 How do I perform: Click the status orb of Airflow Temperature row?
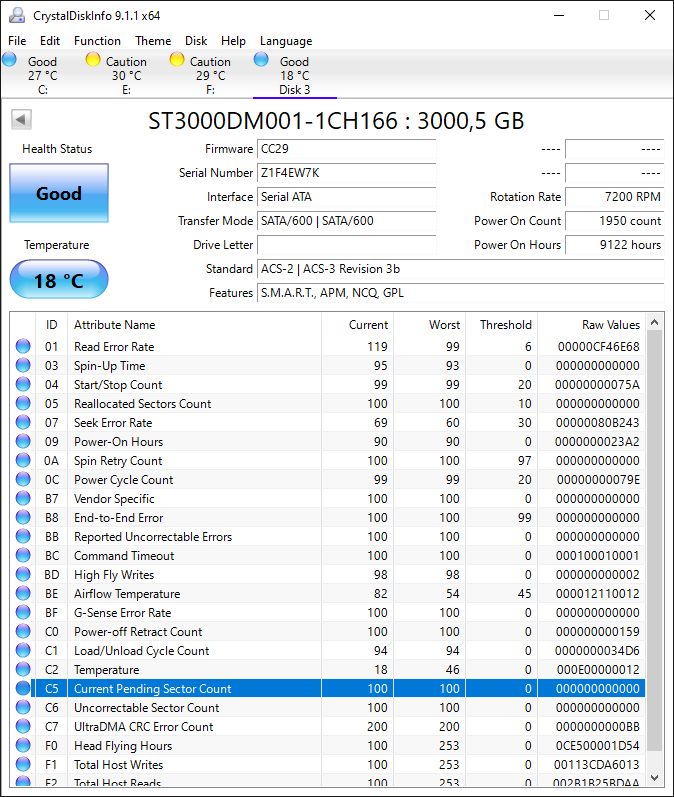[23, 593]
